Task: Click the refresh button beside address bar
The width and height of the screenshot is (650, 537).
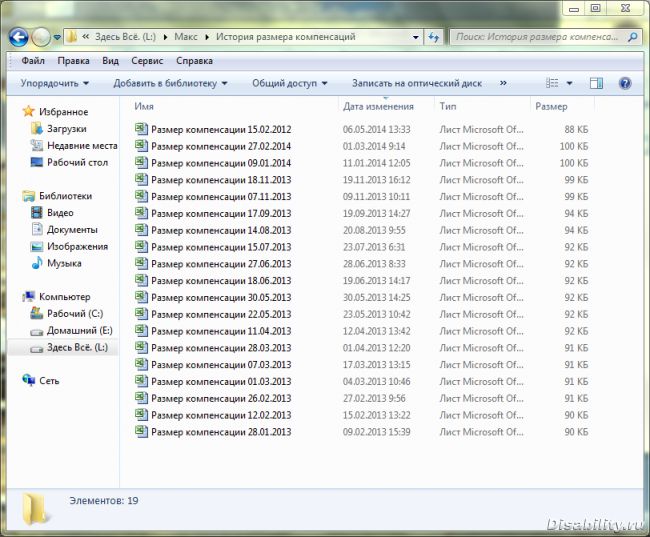Action: coord(434,37)
